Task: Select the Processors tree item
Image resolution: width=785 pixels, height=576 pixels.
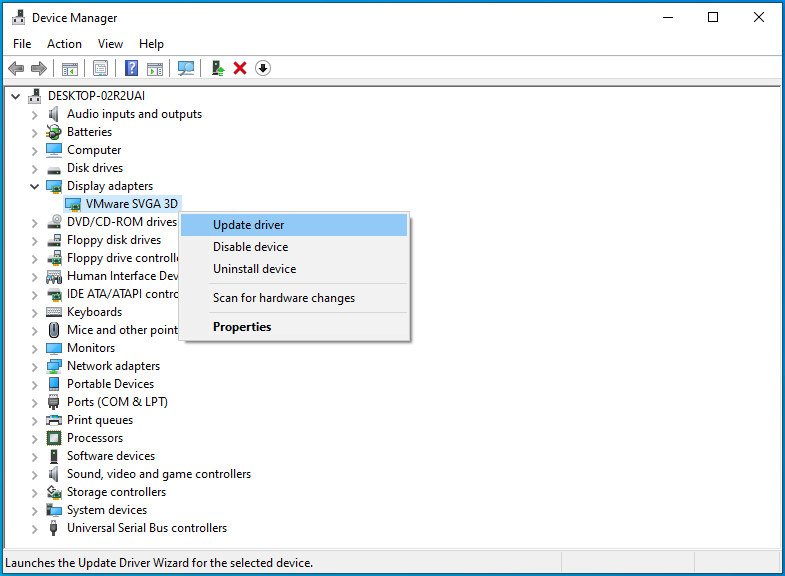Action: click(x=95, y=438)
